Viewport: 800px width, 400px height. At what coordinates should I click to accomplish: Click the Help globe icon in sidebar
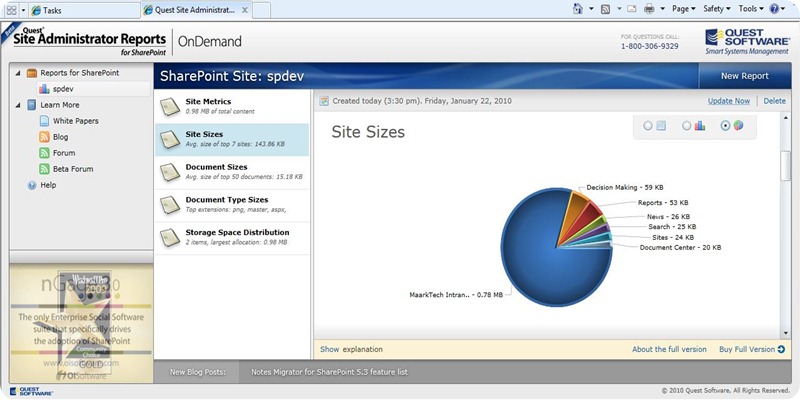pyautogui.click(x=32, y=185)
